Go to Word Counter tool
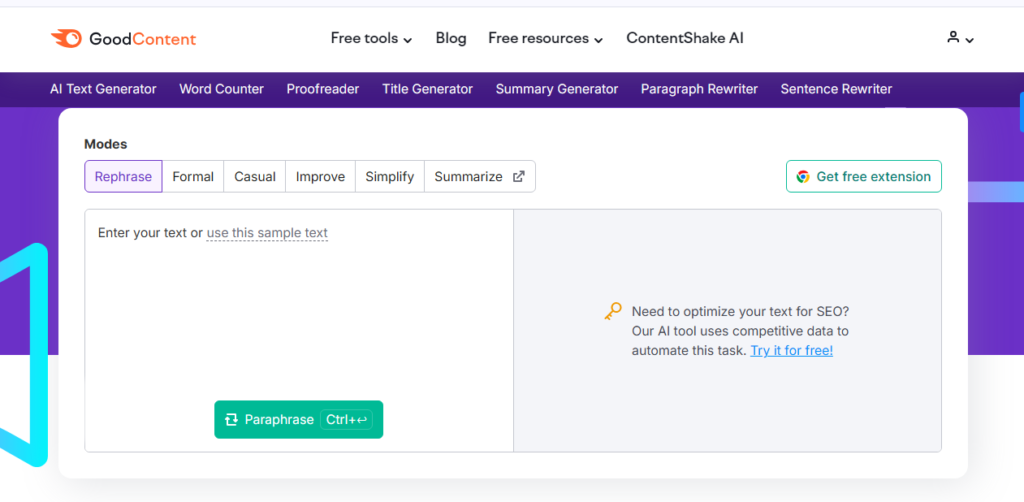Screen dimensions: 1024x502 221,89
